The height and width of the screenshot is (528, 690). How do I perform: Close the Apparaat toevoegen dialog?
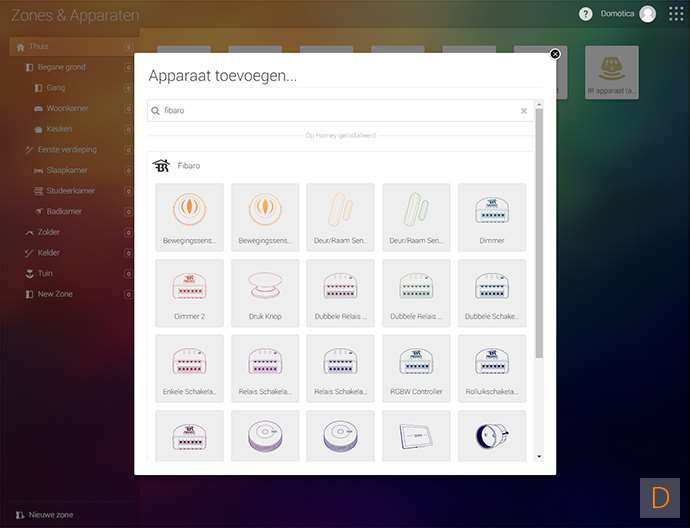pos(555,54)
